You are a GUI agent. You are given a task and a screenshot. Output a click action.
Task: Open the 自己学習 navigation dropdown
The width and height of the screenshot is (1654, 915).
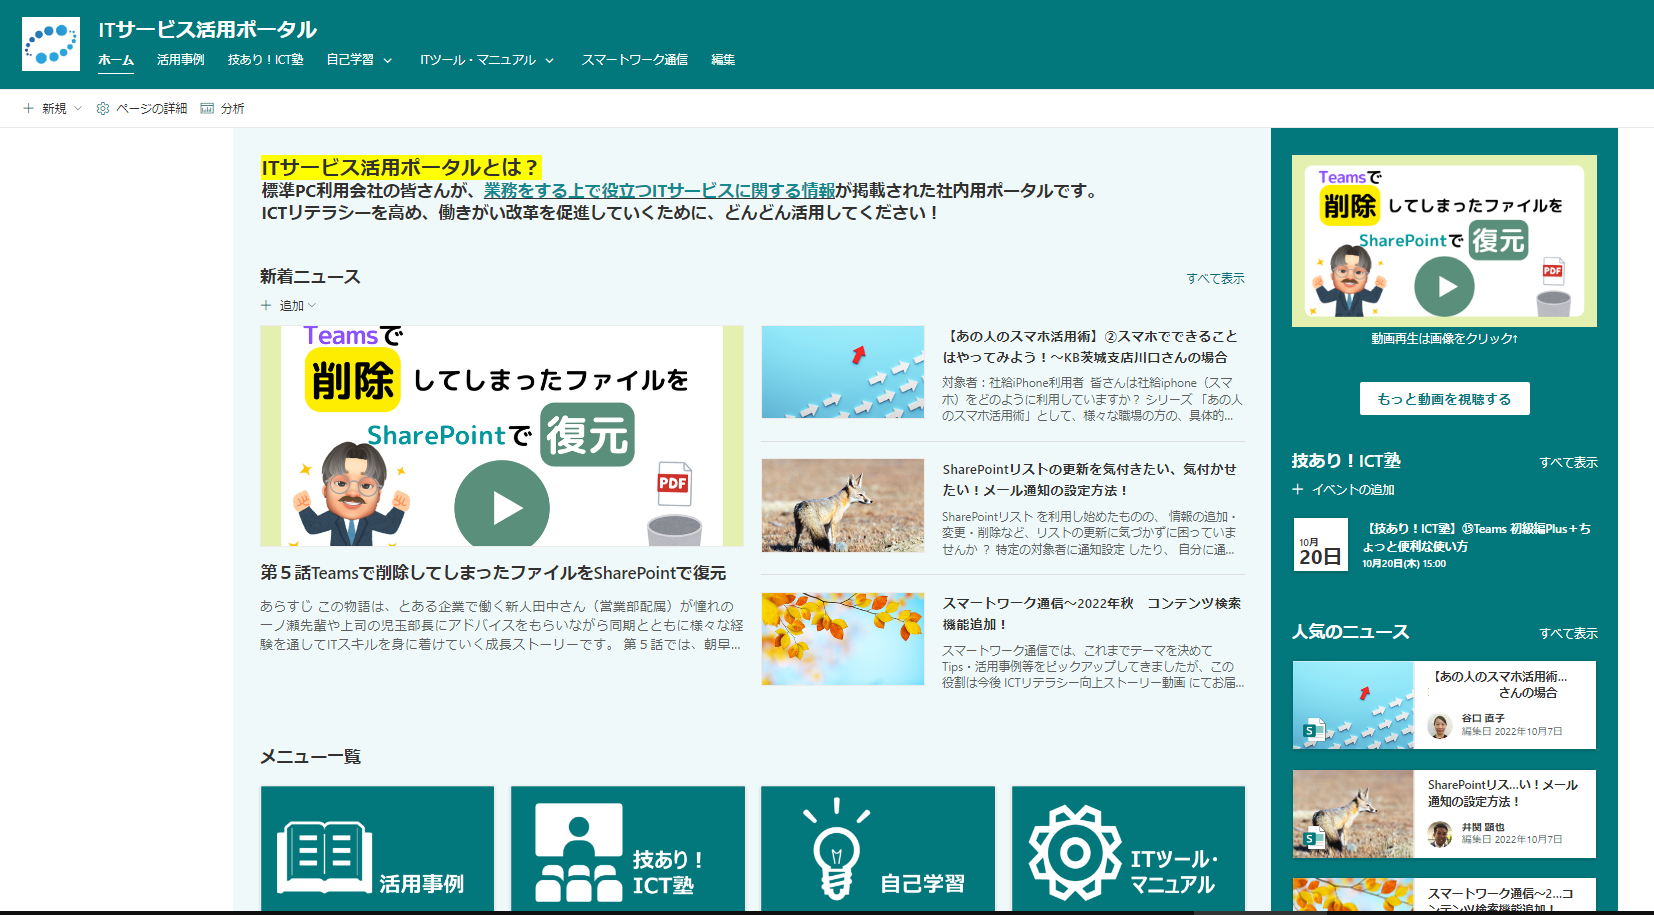point(388,60)
